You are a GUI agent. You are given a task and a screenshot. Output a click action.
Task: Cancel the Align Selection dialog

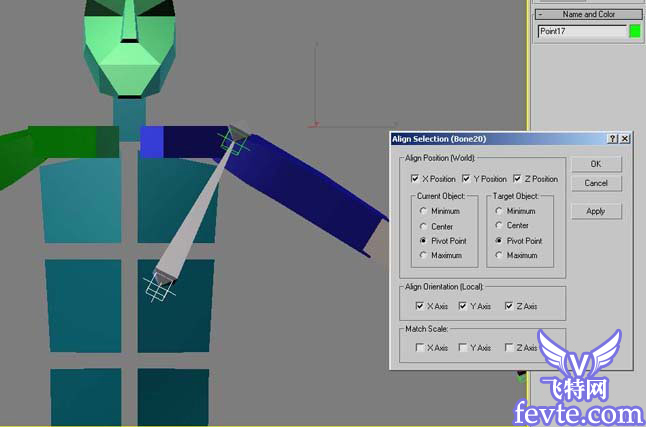coord(596,183)
